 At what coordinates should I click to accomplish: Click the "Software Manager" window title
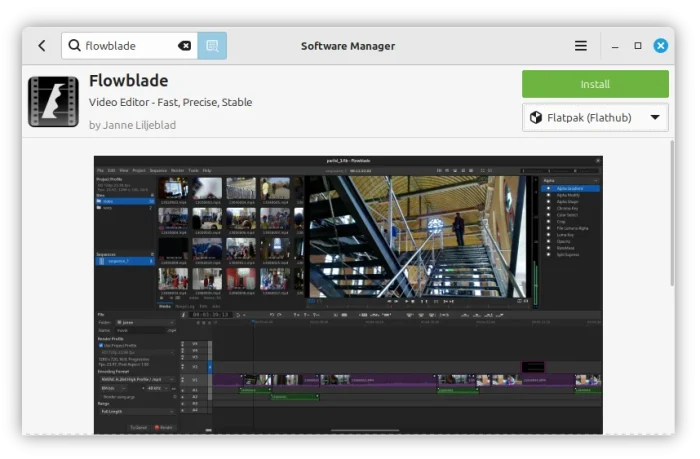point(348,46)
